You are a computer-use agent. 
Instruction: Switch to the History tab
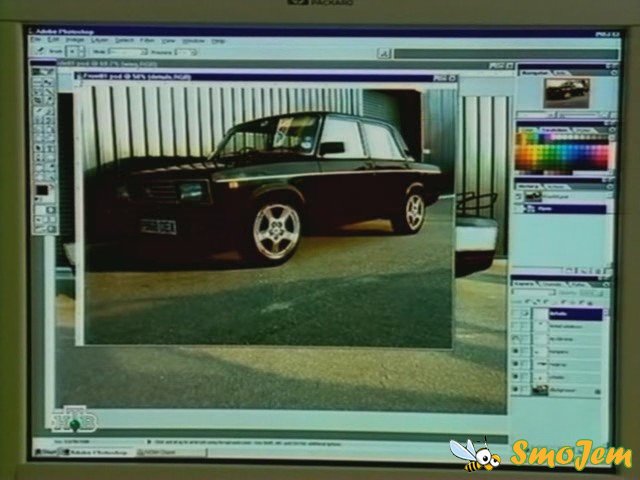pos(528,187)
